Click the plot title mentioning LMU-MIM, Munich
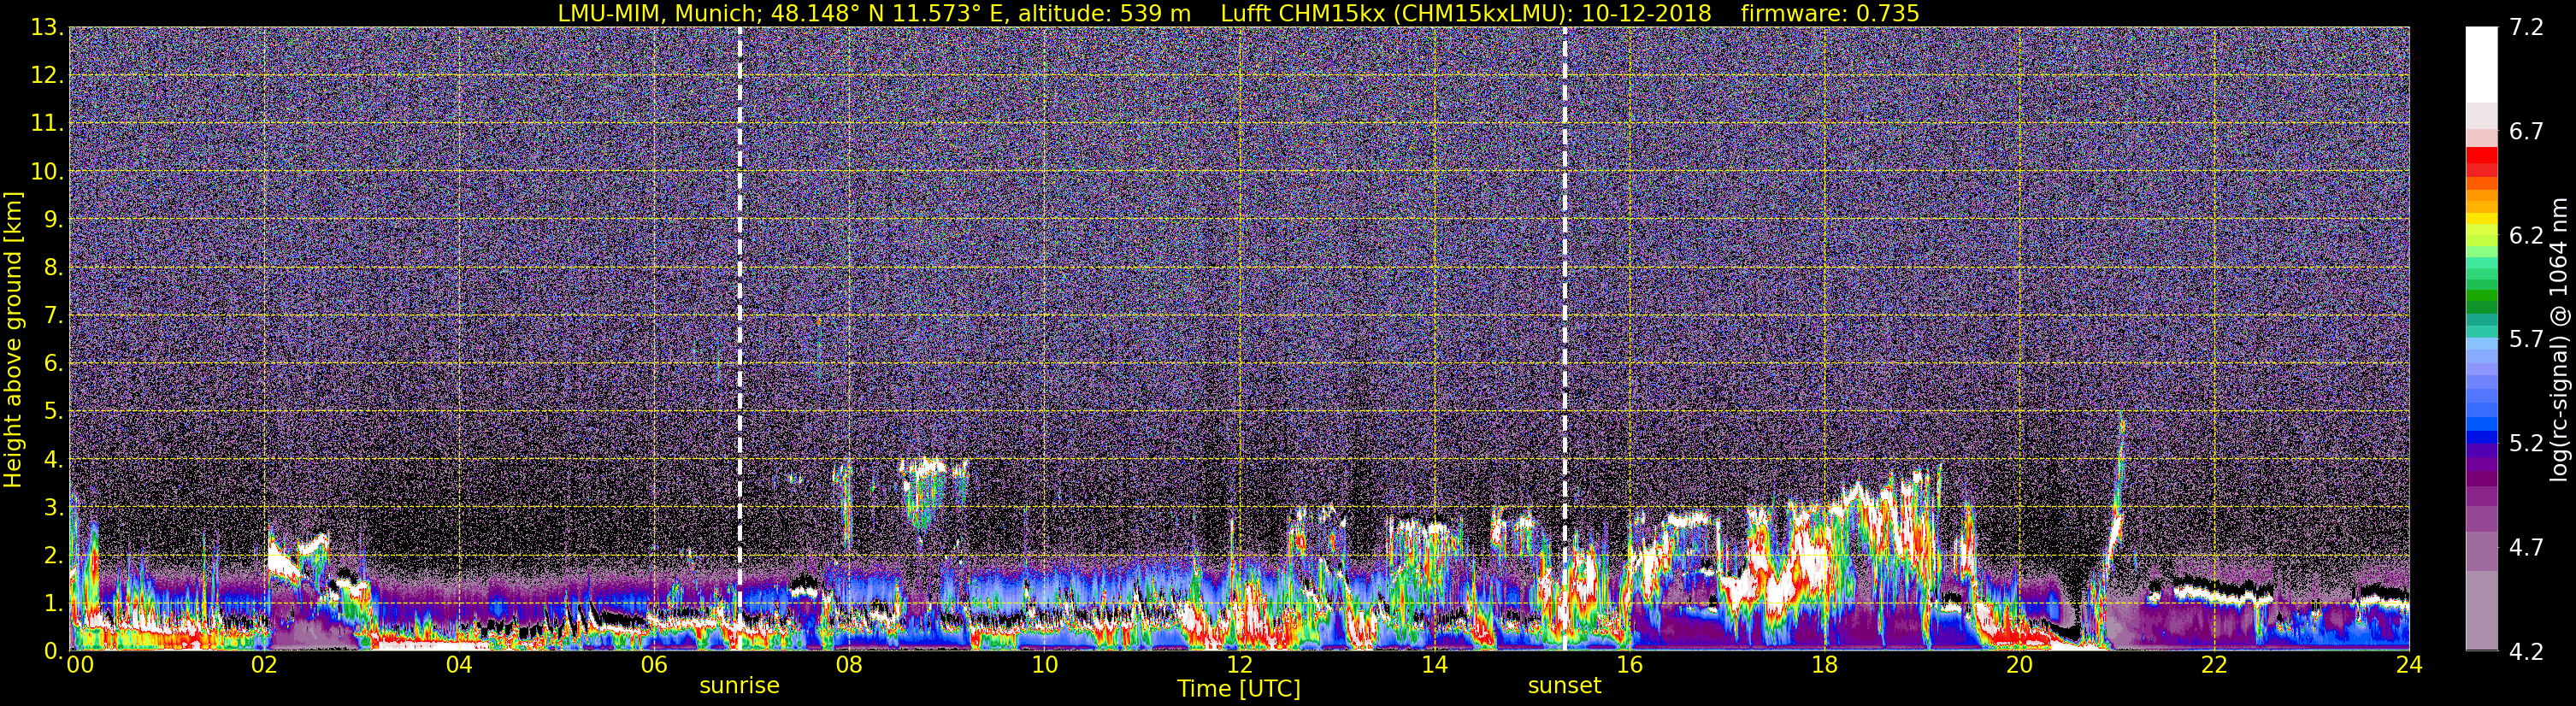This screenshot has width=2576, height=706. (1238, 13)
